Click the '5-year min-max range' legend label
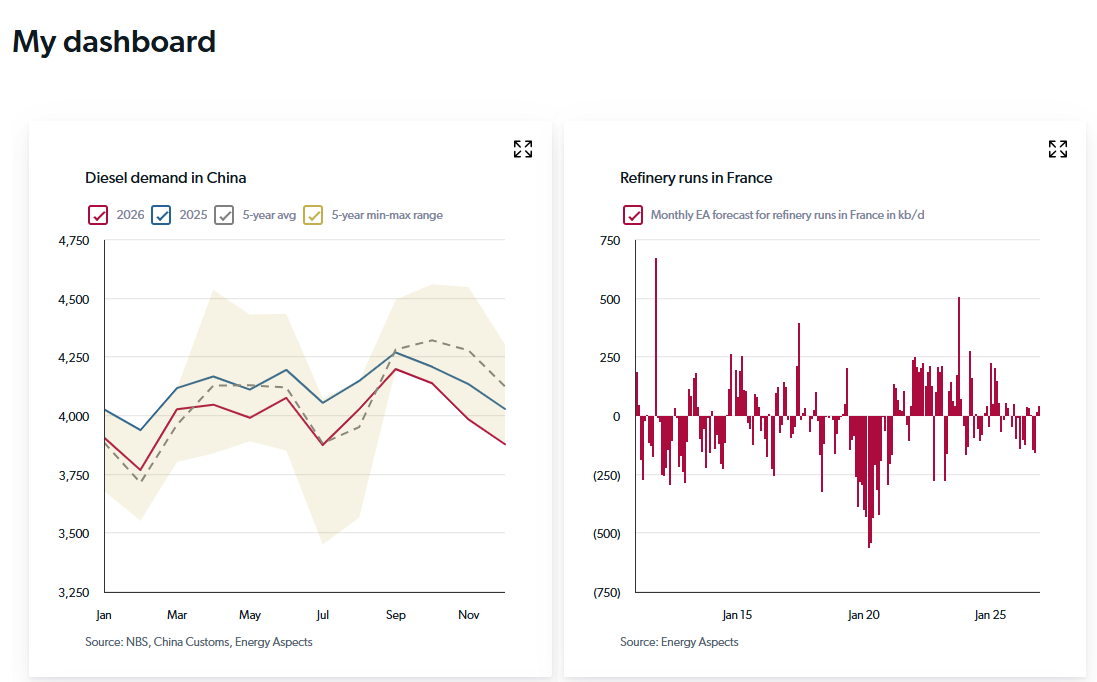 click(387, 215)
